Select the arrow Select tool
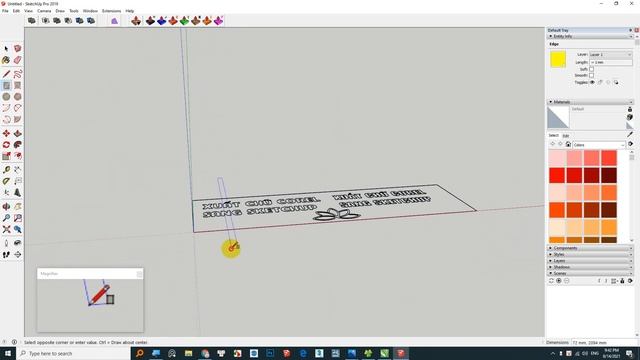Screen dimensions: 640x360 pos(6,49)
